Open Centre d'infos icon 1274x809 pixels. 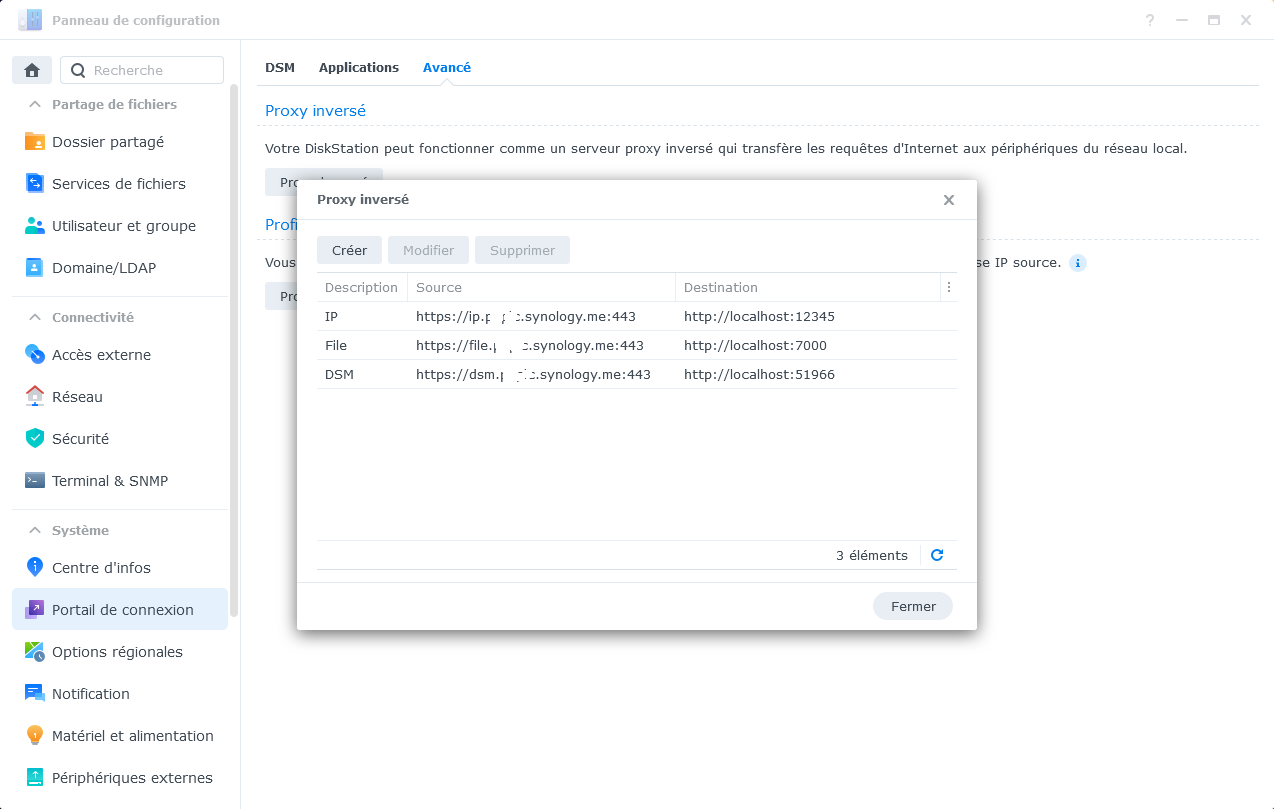(35, 568)
